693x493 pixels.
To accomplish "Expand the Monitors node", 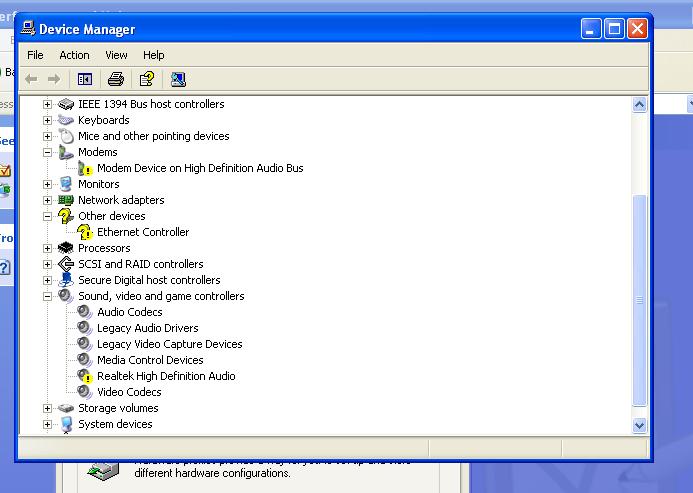I will click(47, 184).
